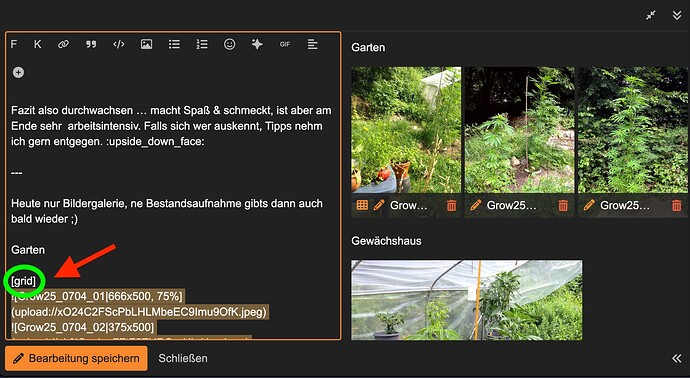The image size is (690, 378).
Task: Create a bulleted list
Action: [174, 44]
